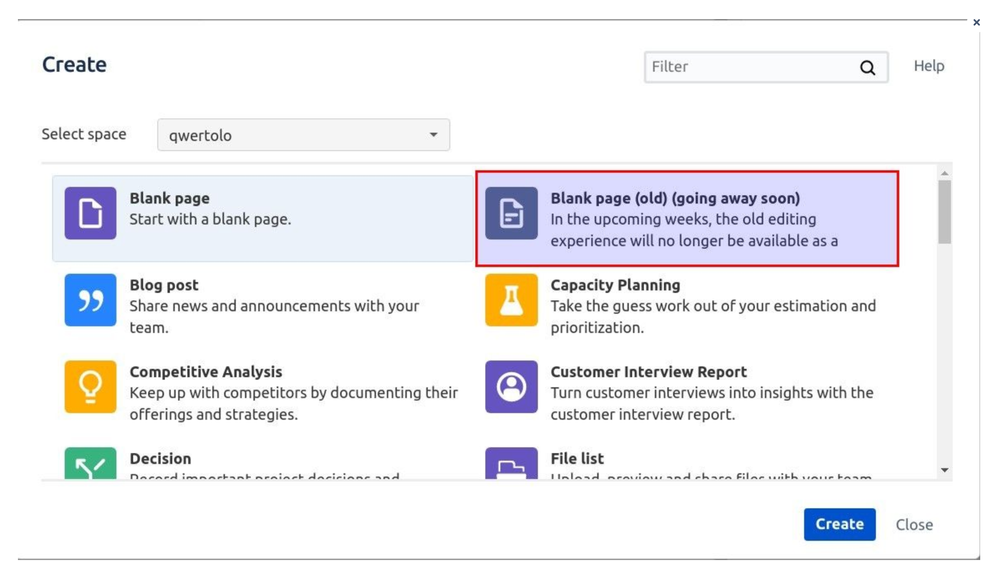Click the scrollbar down arrow

click(944, 470)
